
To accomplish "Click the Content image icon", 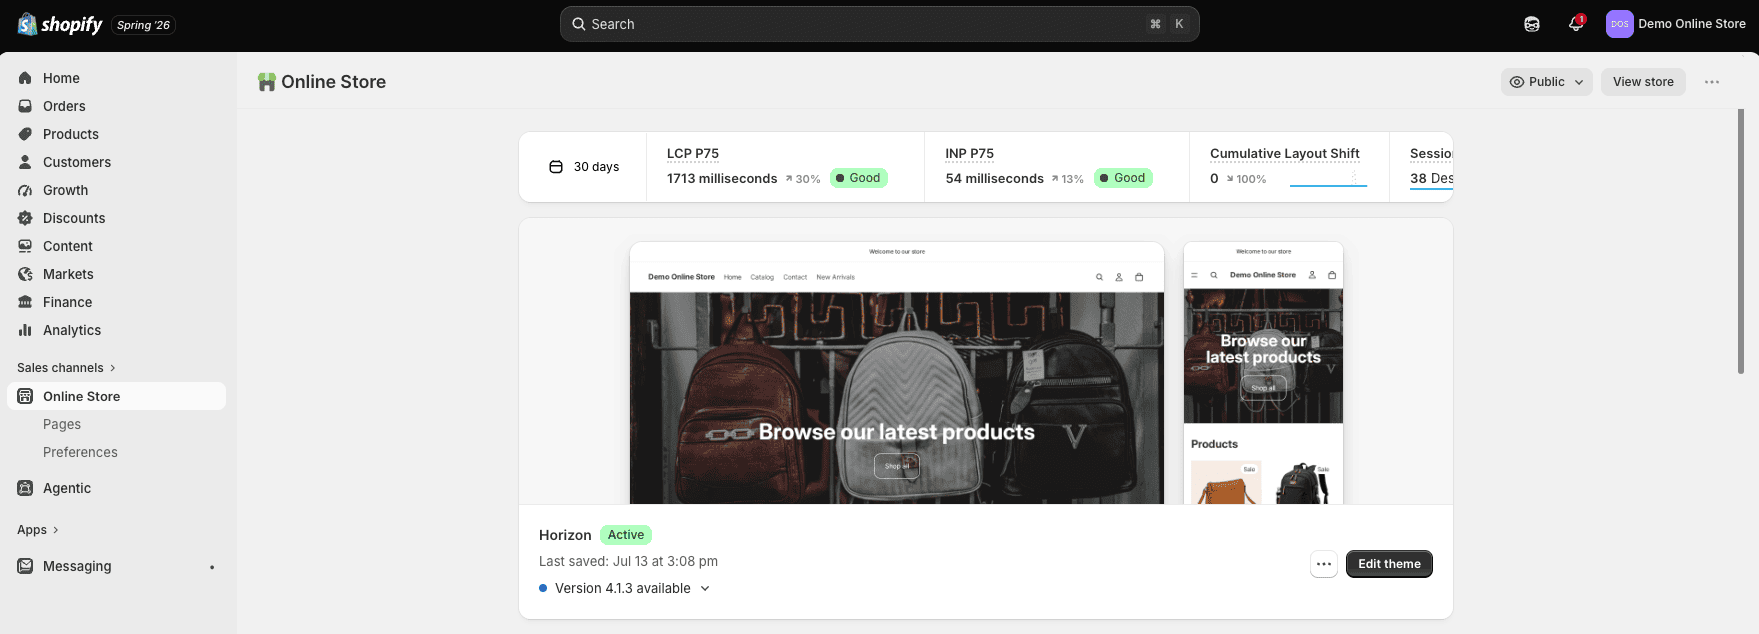I will pyautogui.click(x=25, y=246).
